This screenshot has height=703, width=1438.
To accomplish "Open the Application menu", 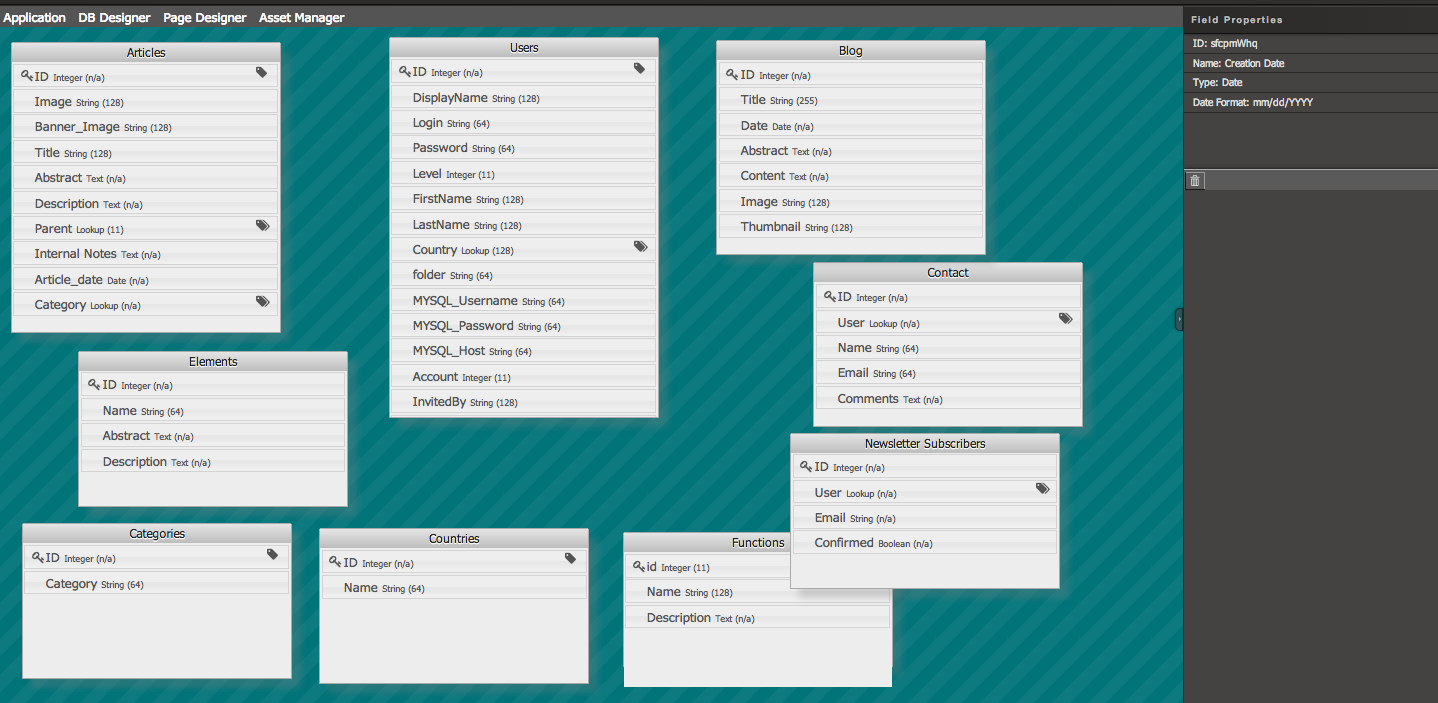I will click(x=35, y=18).
